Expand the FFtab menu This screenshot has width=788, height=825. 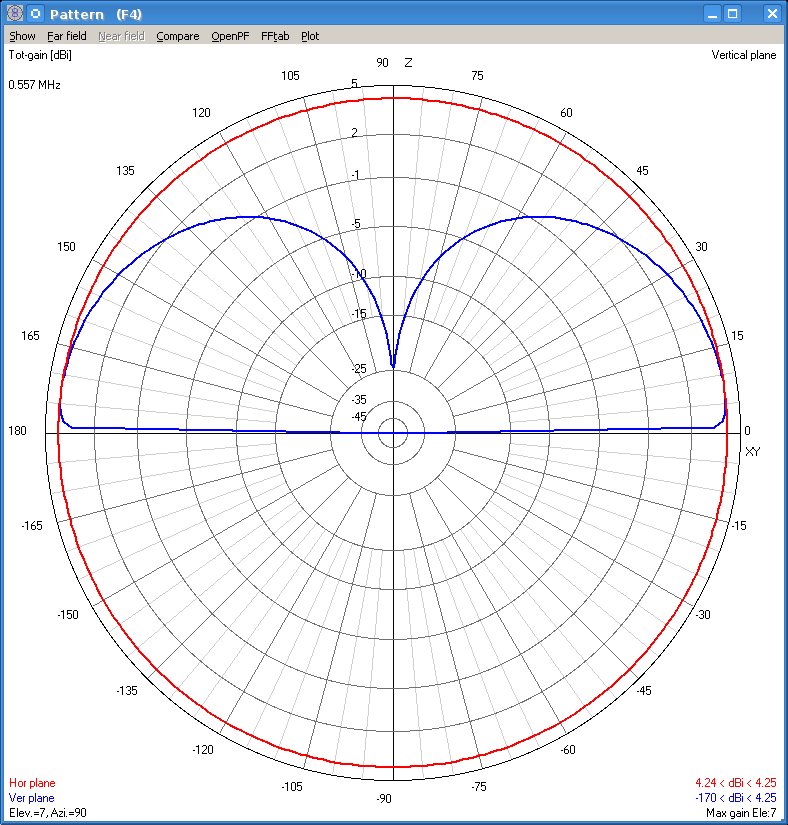coord(275,36)
